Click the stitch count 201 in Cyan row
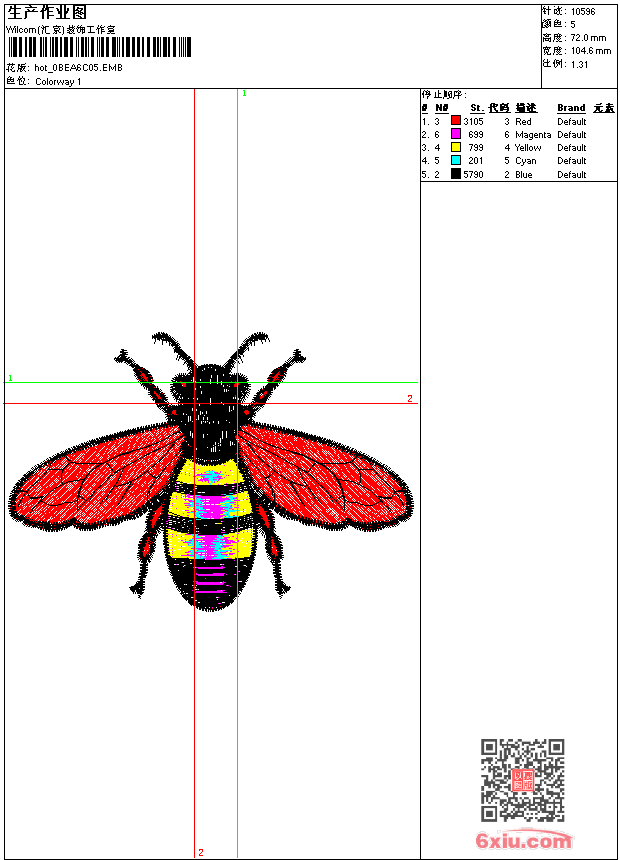This screenshot has height=860, width=620. (476, 161)
